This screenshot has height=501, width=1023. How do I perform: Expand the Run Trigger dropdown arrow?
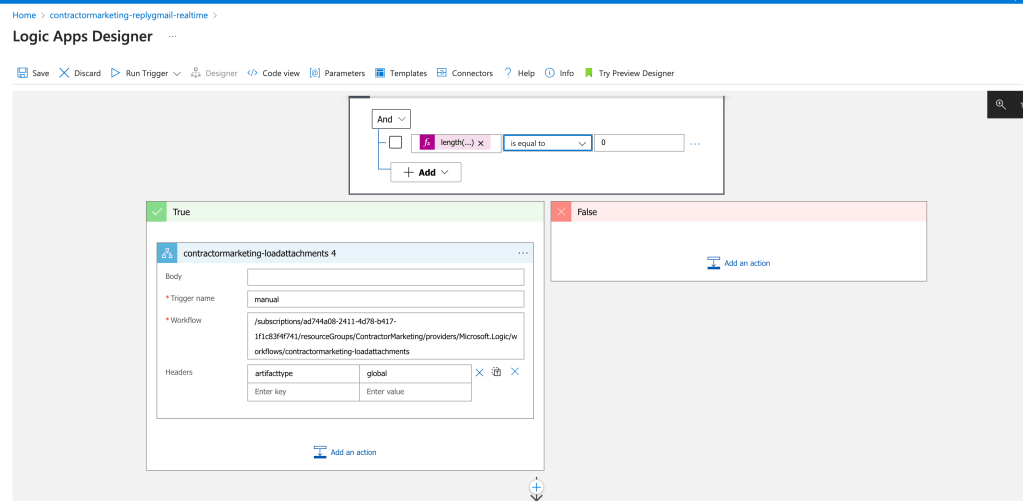tap(177, 74)
